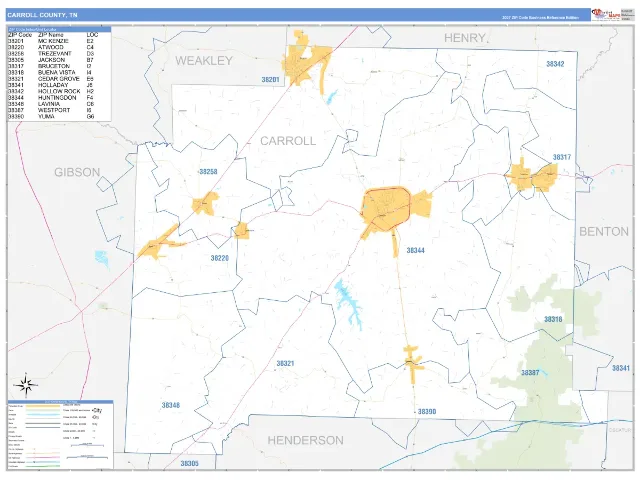Select HOLLOW ROCK in the ZIP index table

pos(59,91)
